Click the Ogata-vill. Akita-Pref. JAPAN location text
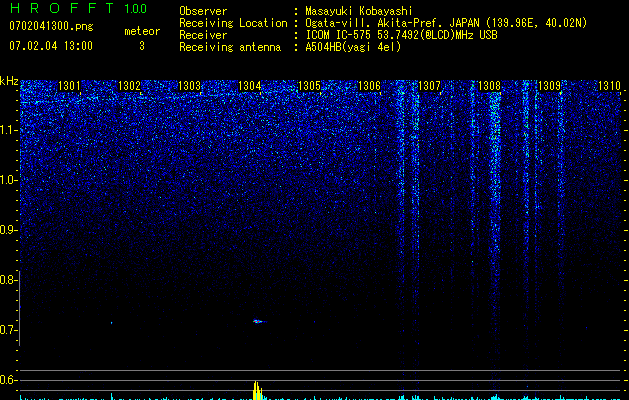 (x=446, y=23)
